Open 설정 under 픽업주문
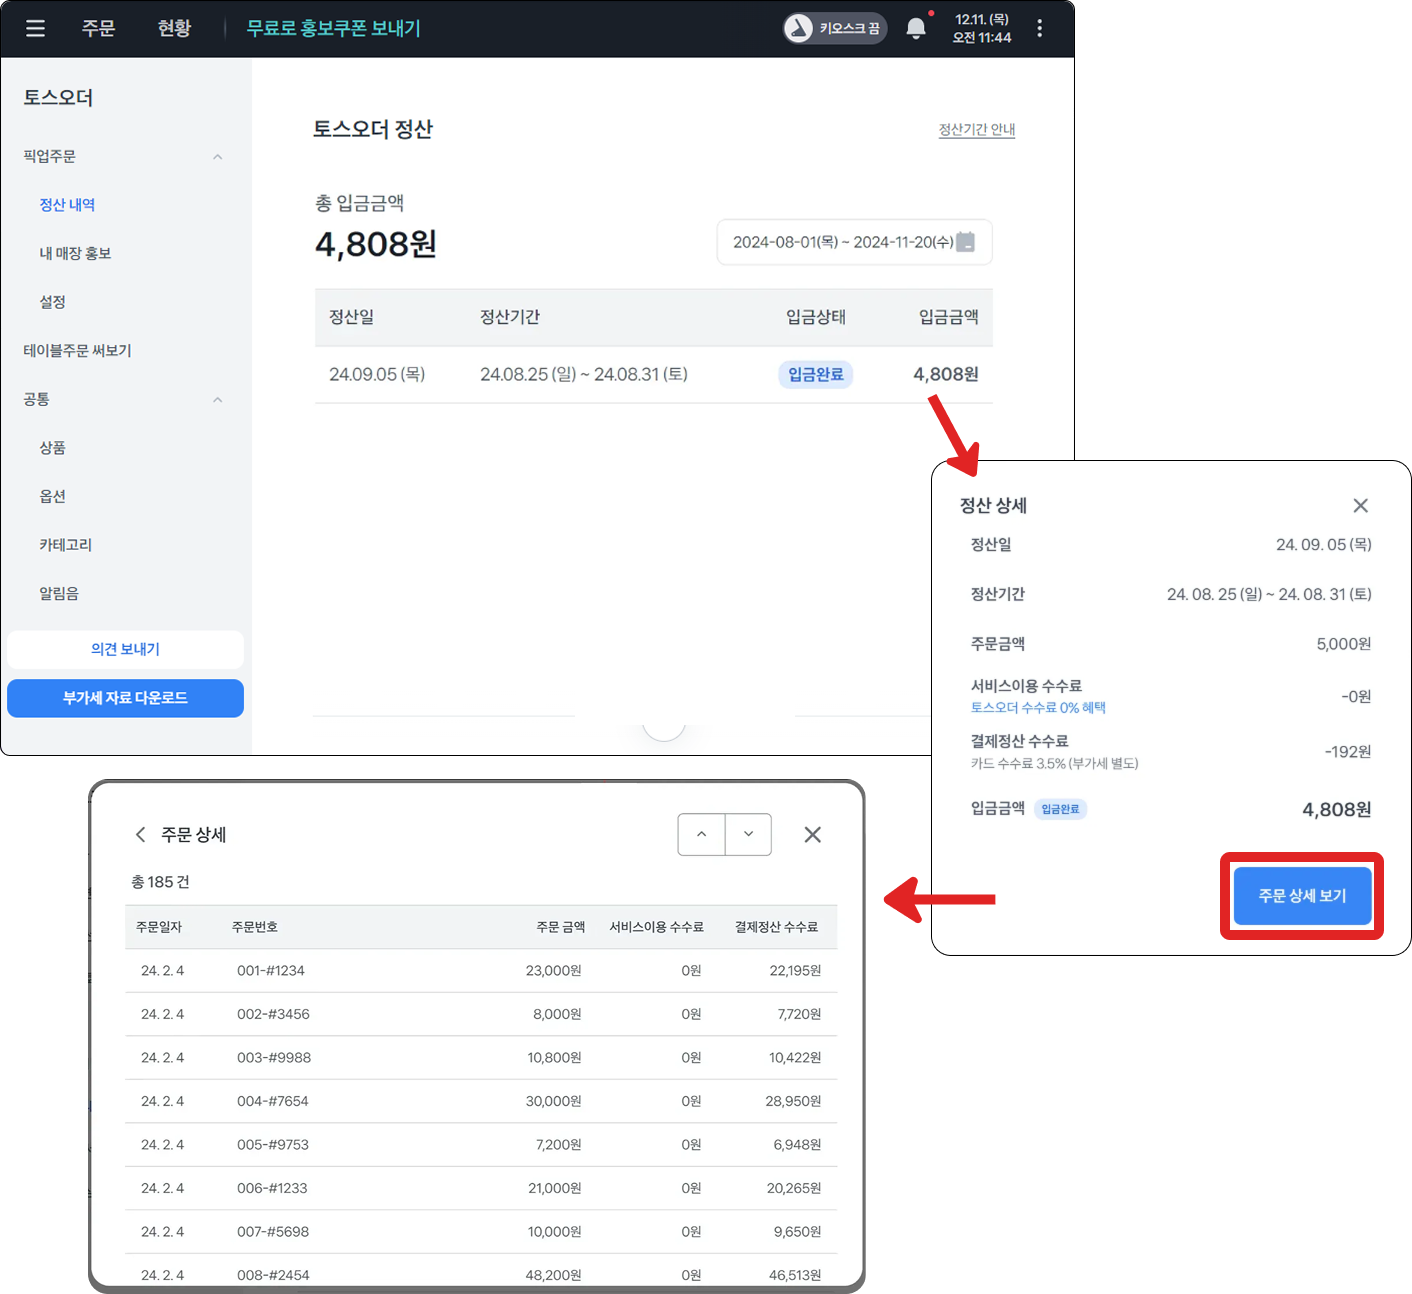Image resolution: width=1412 pixels, height=1294 pixels. (52, 302)
